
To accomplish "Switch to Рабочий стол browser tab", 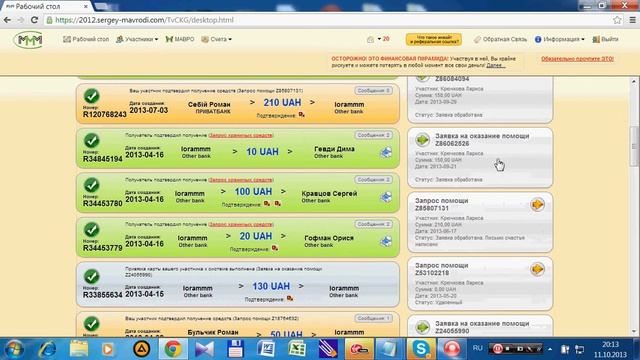I will [46, 7].
